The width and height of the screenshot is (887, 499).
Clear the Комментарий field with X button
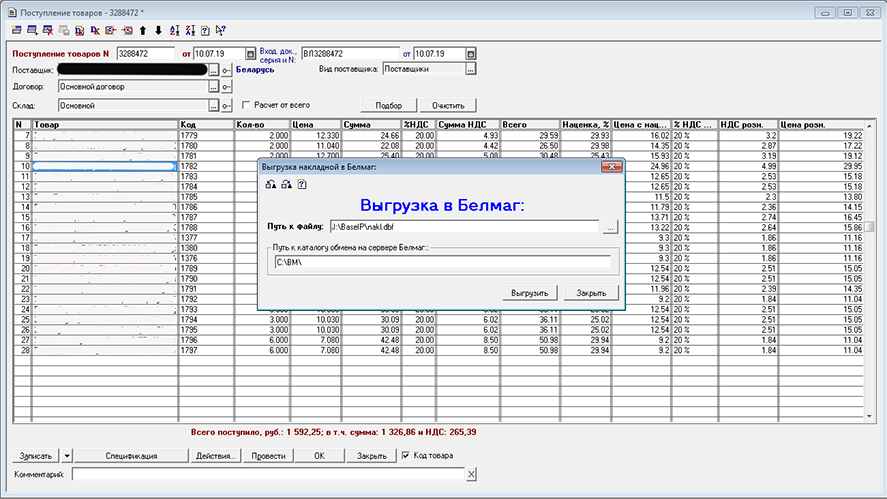click(x=472, y=474)
